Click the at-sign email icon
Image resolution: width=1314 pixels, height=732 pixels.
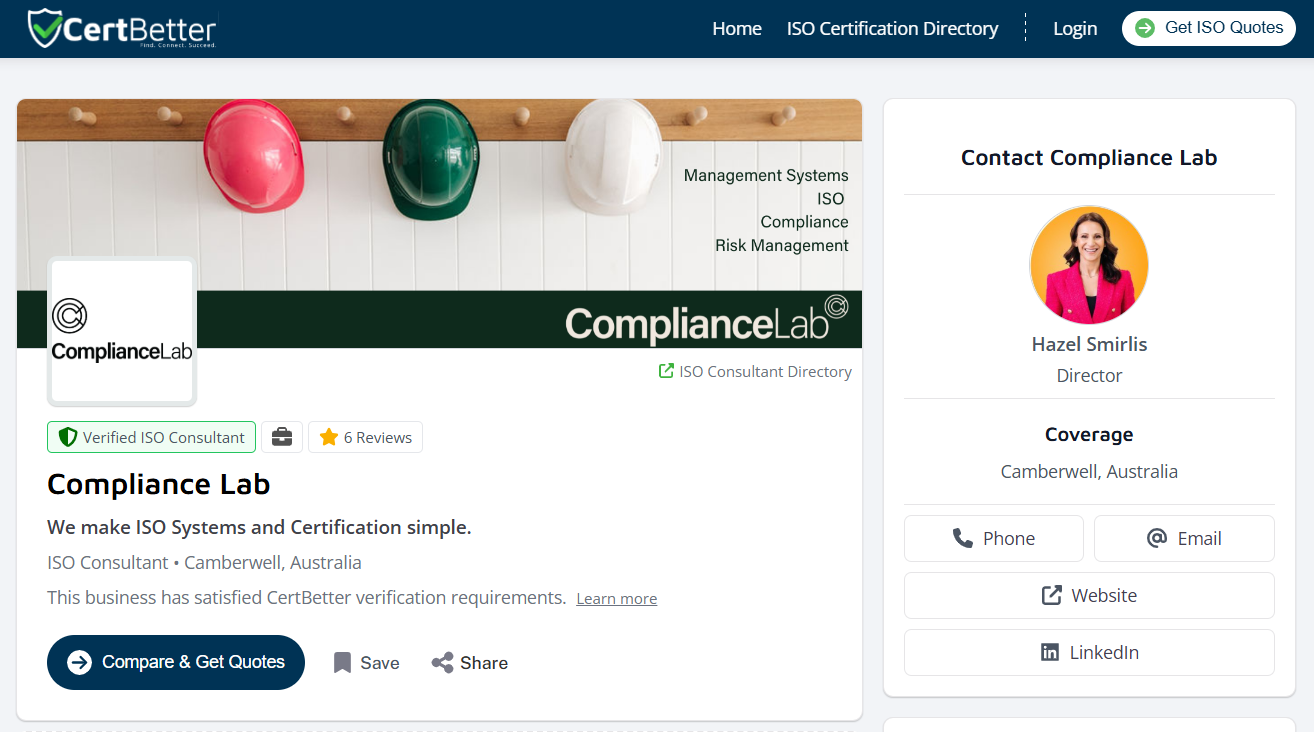pos(1157,538)
